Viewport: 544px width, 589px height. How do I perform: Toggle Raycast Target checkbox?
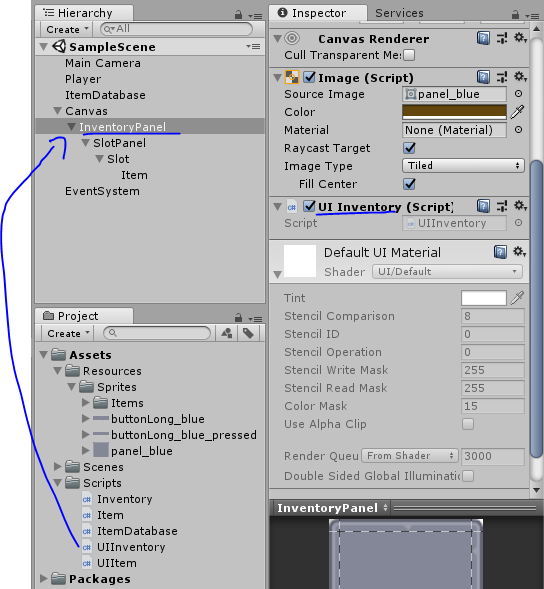coord(409,148)
